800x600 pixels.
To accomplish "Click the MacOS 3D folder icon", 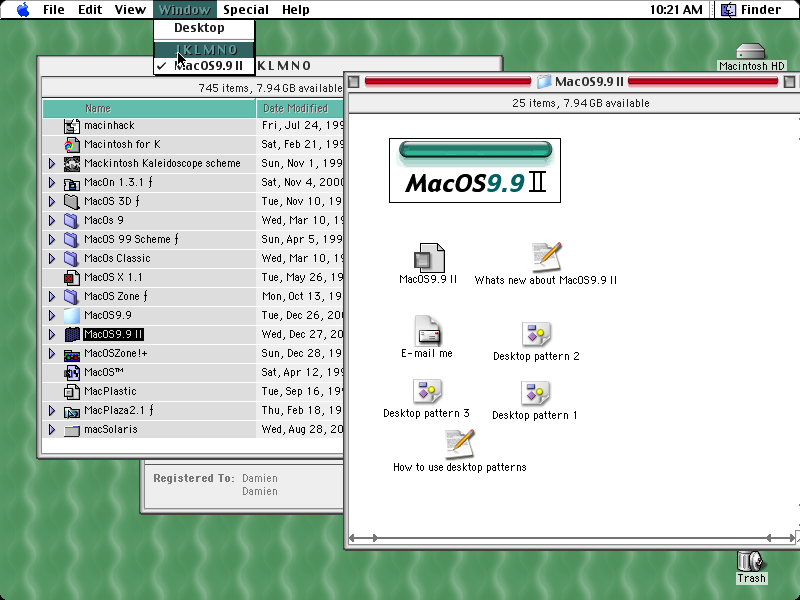I will (x=71, y=202).
